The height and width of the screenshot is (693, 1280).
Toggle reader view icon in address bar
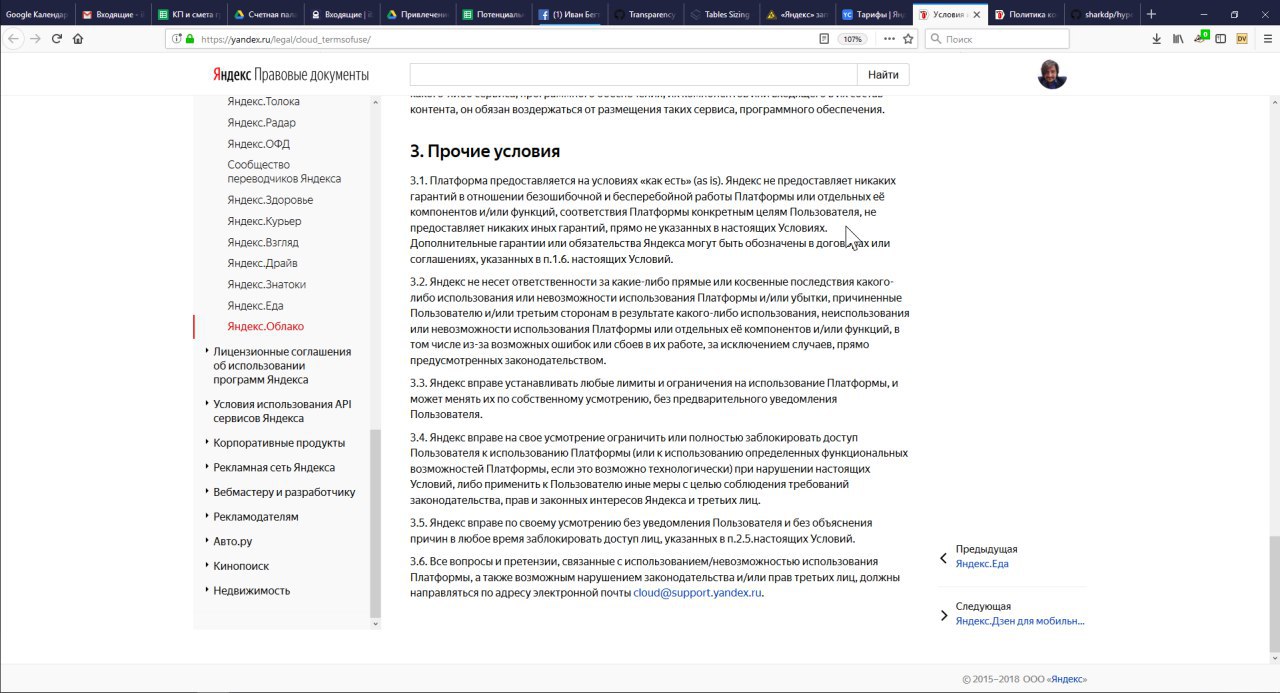tap(824, 38)
